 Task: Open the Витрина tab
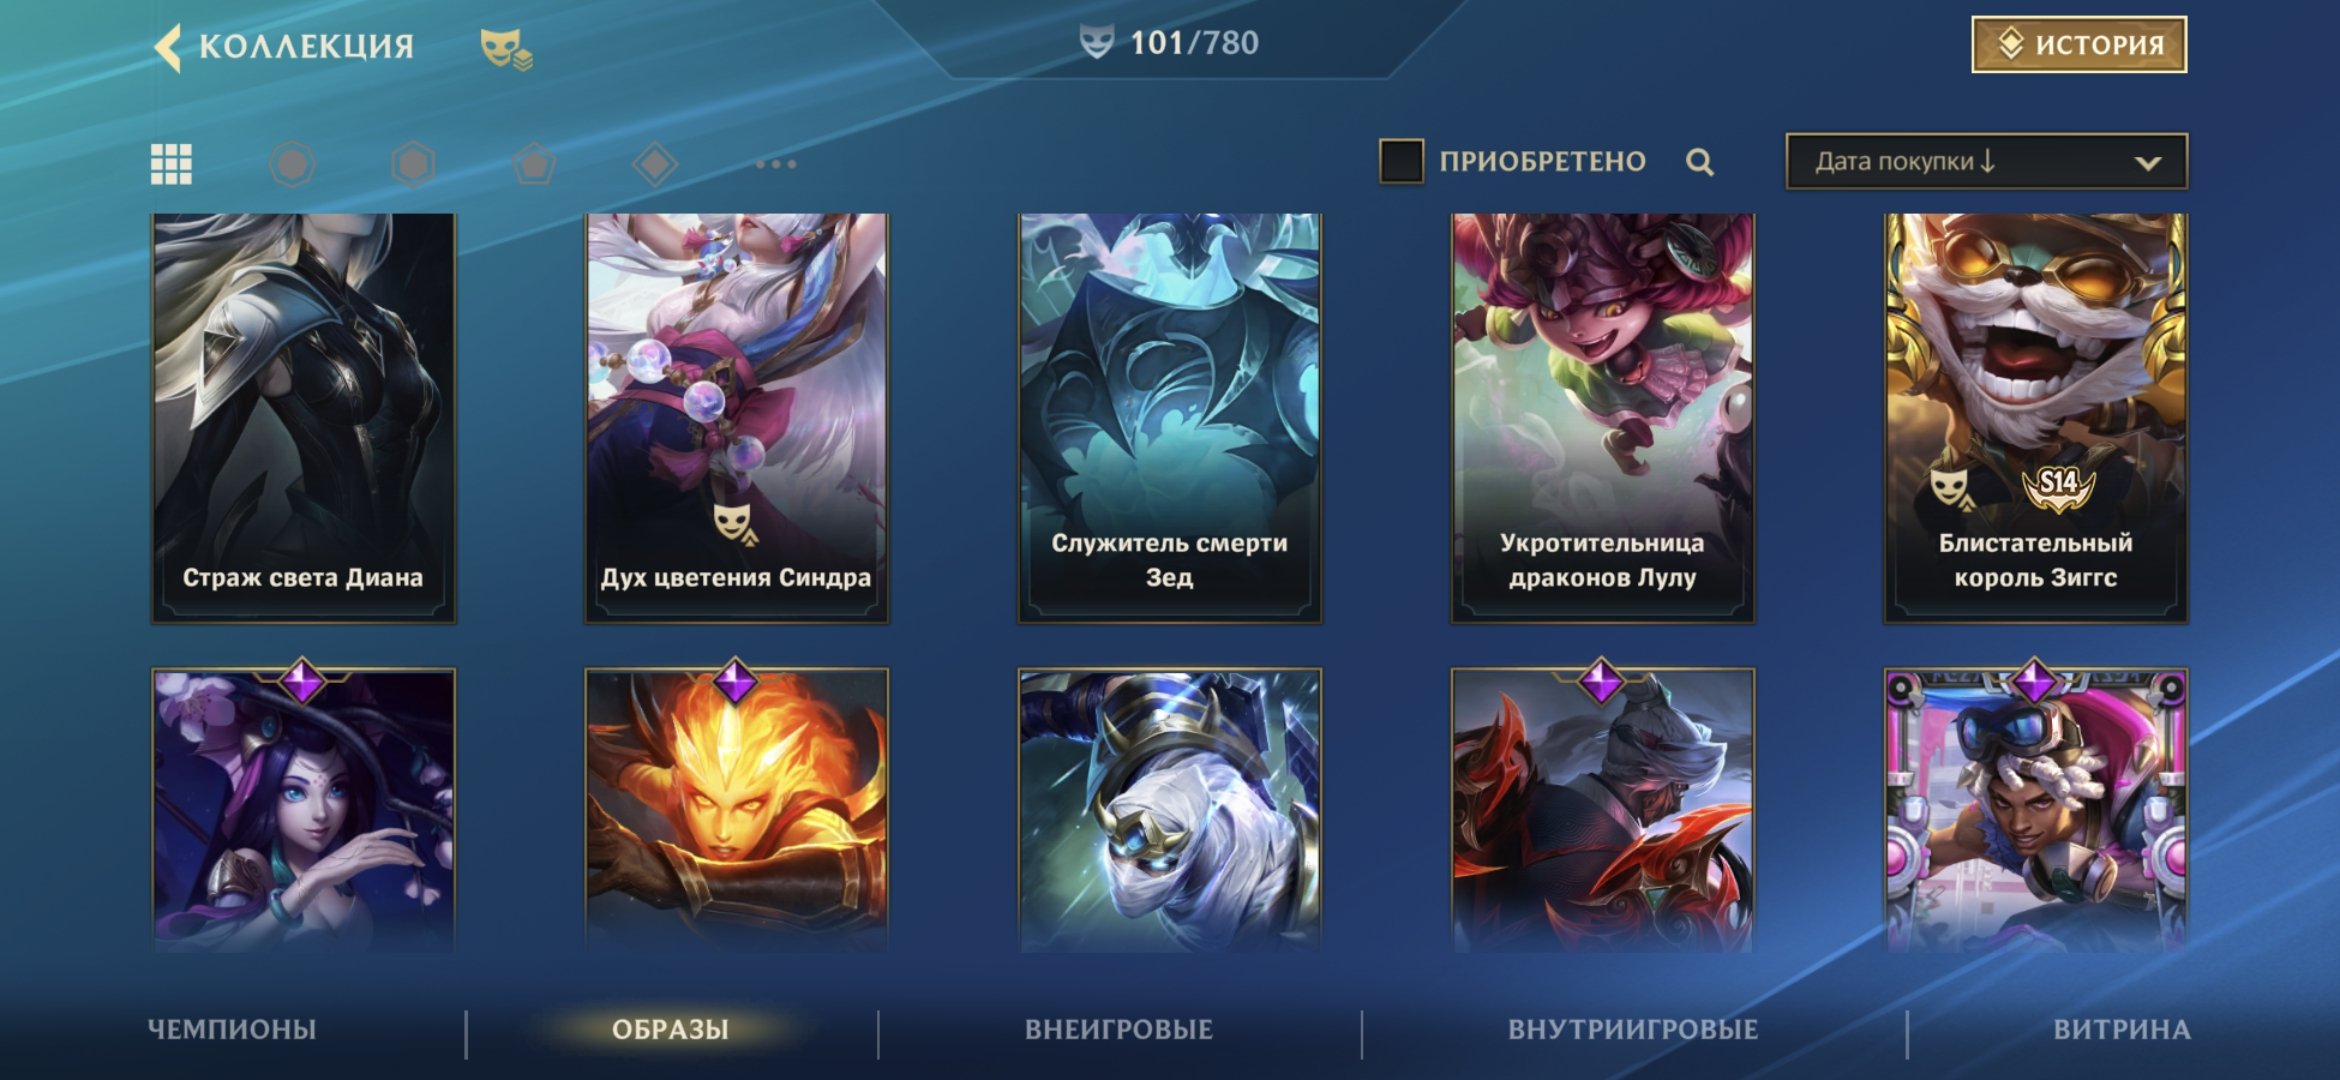point(2121,1029)
